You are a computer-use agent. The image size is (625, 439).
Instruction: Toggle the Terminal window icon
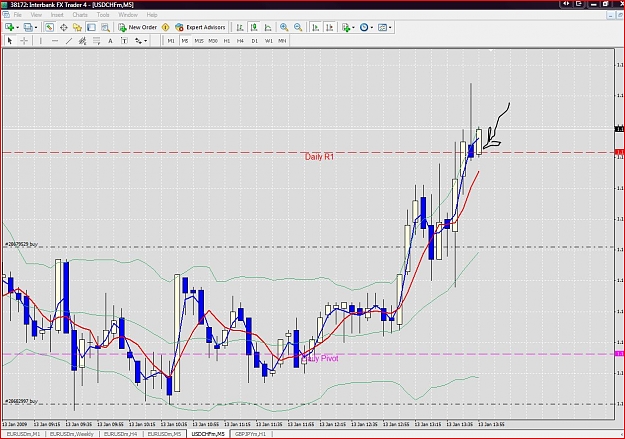click(91, 27)
